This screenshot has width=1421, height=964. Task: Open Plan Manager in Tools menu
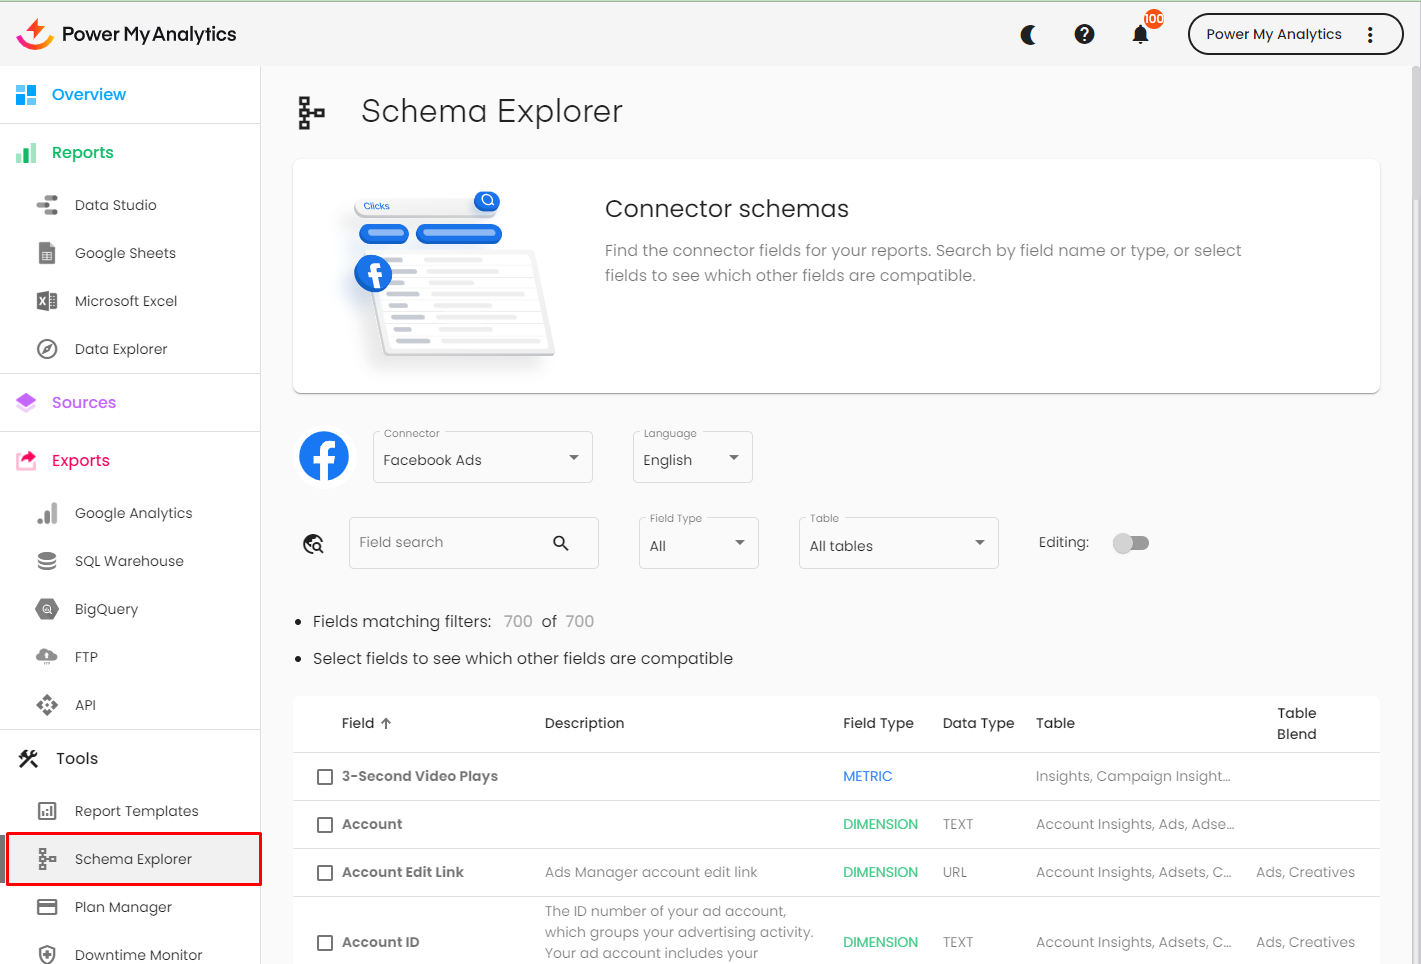pos(123,907)
